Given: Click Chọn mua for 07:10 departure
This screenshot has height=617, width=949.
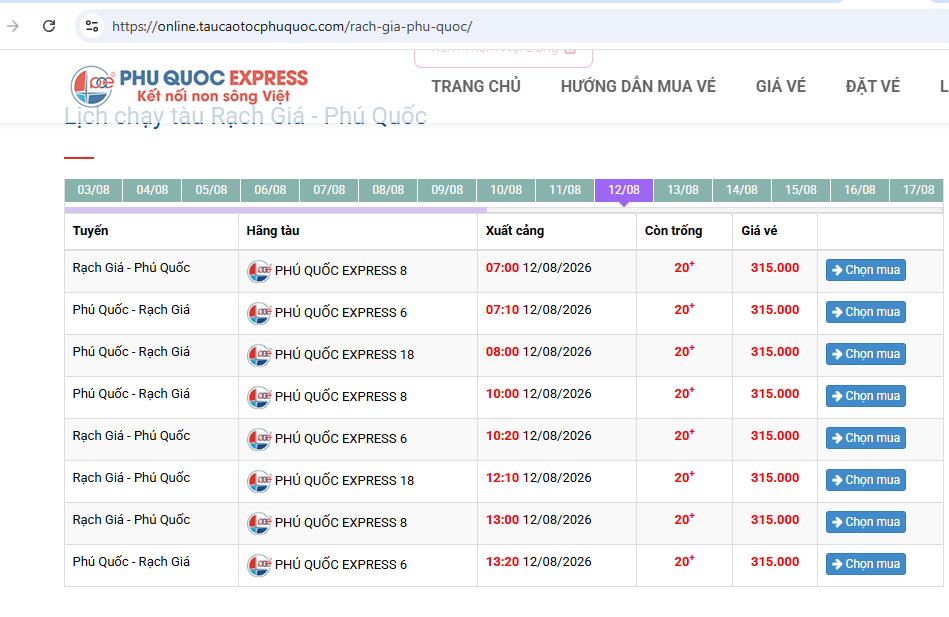Looking at the screenshot, I should click(x=865, y=312).
